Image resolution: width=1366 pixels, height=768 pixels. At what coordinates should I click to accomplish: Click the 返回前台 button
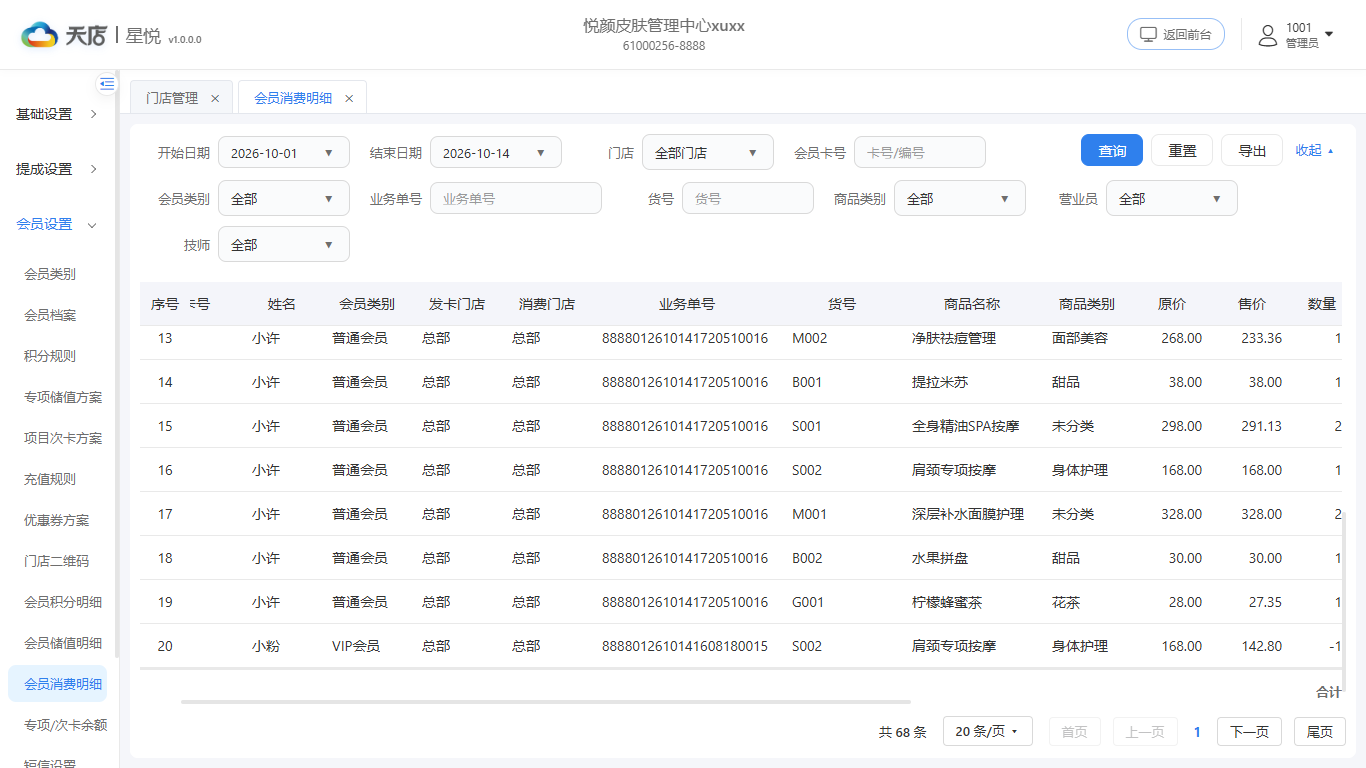click(x=1176, y=34)
